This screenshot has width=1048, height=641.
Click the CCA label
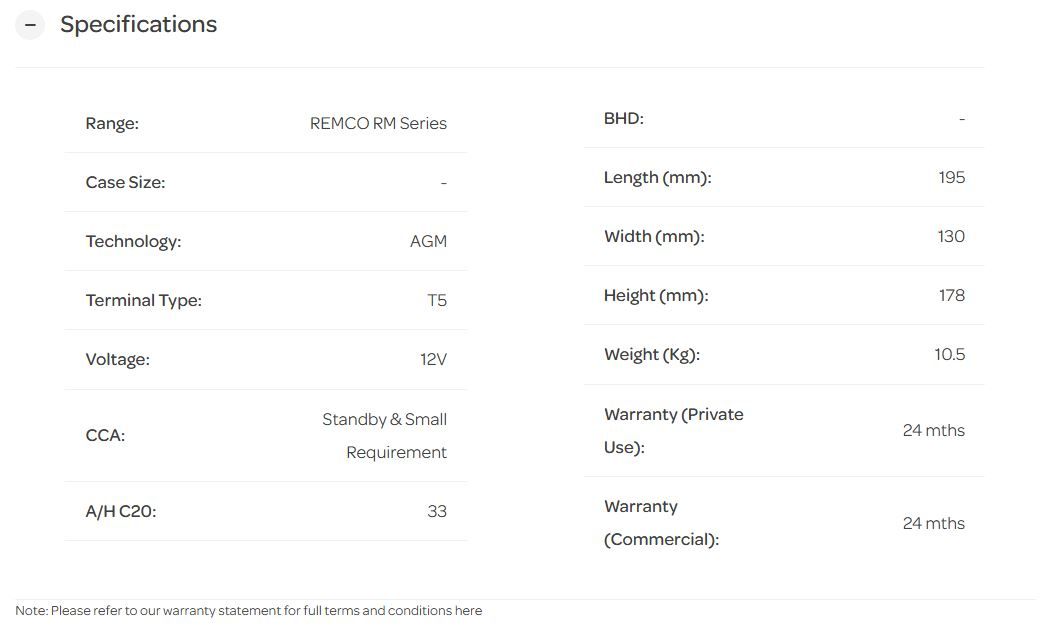pyautogui.click(x=105, y=436)
